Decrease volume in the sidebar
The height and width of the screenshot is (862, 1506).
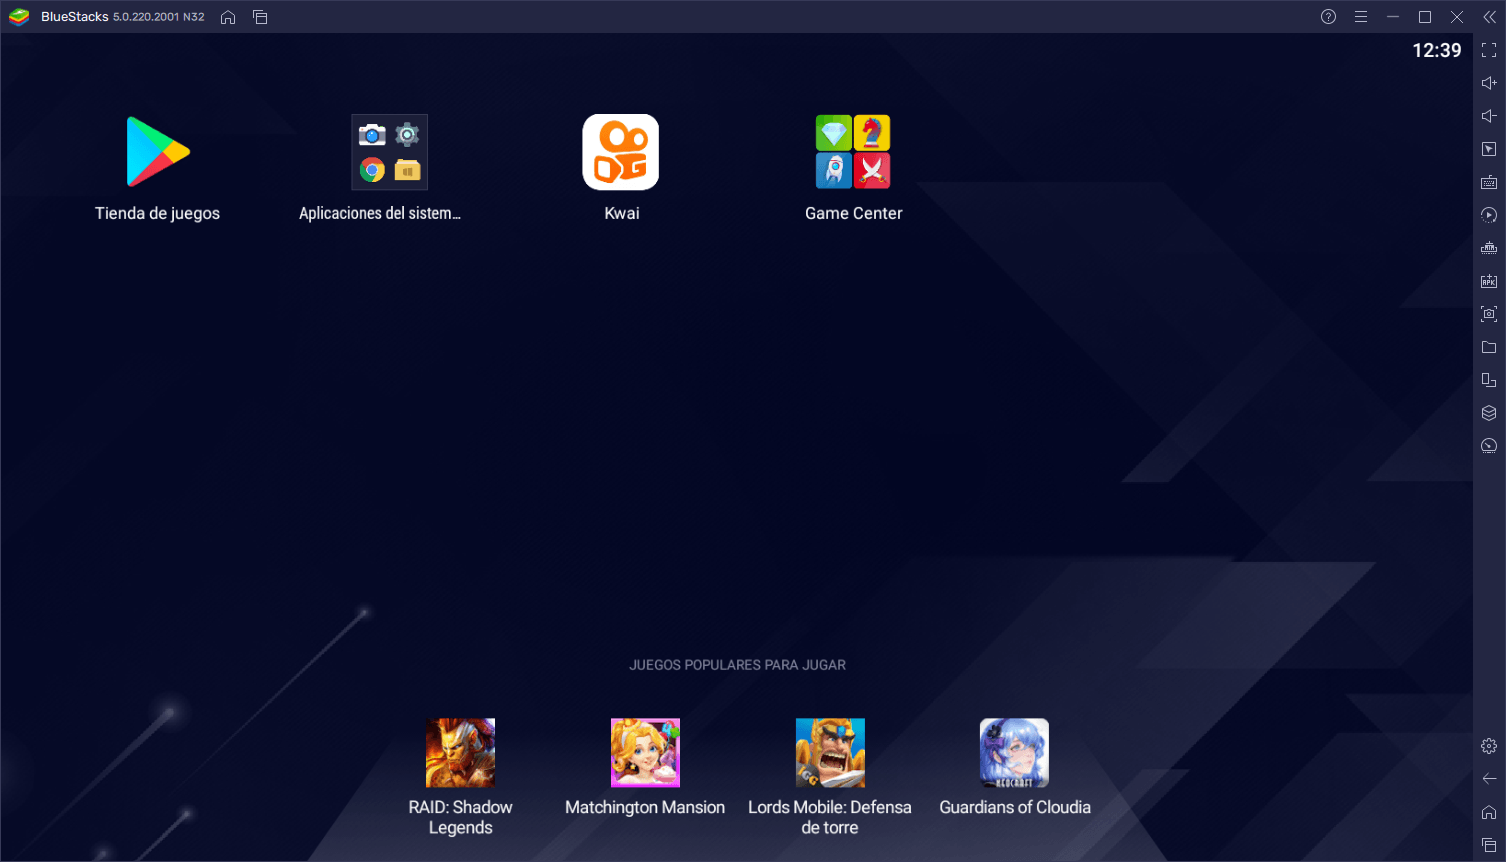point(1489,116)
